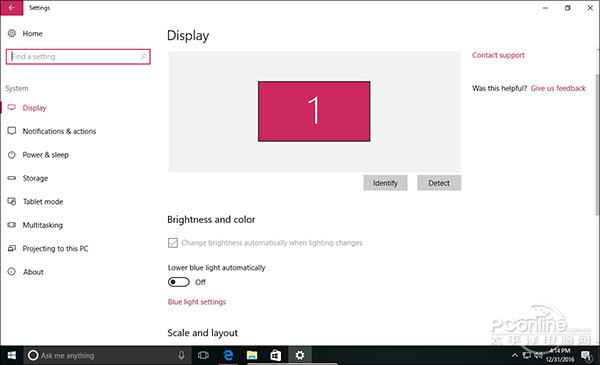Open the Give us feedback link
600x365 pixels.
point(558,88)
